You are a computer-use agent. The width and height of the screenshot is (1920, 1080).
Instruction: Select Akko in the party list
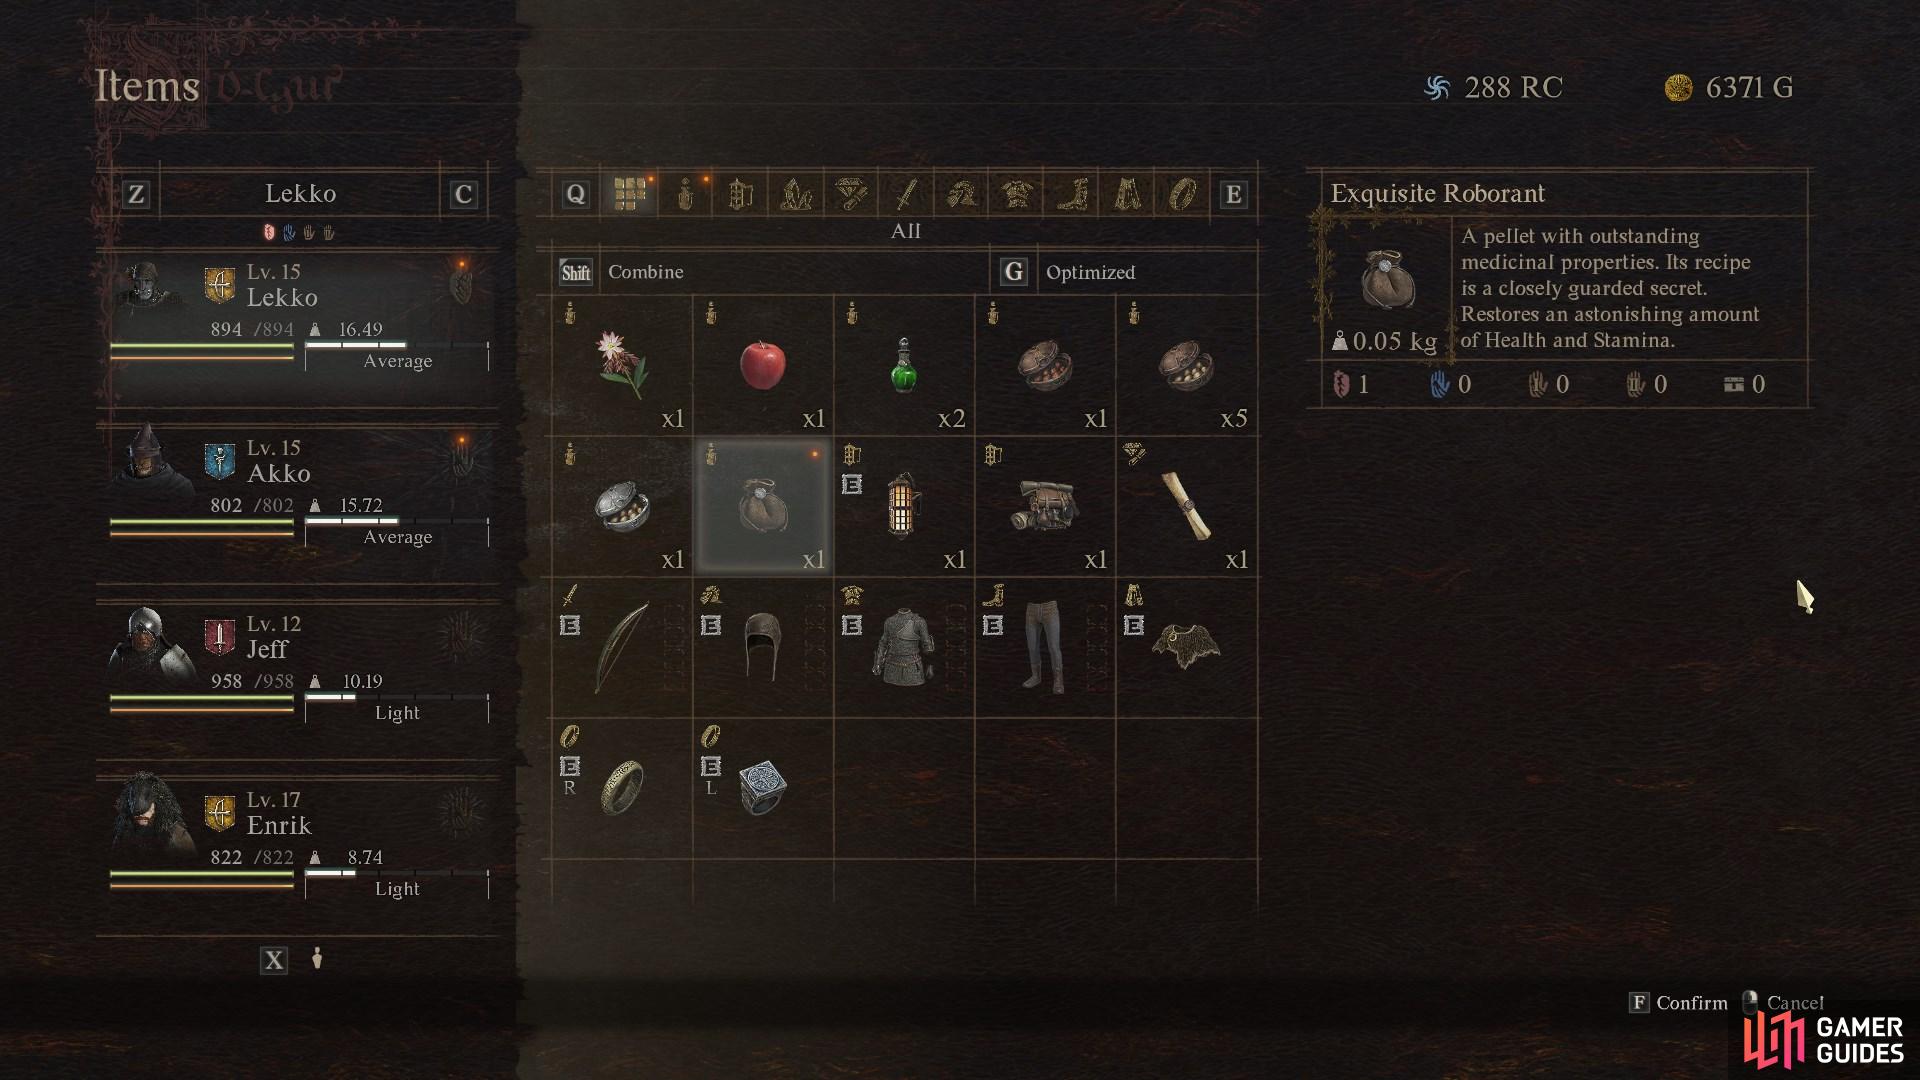point(299,492)
